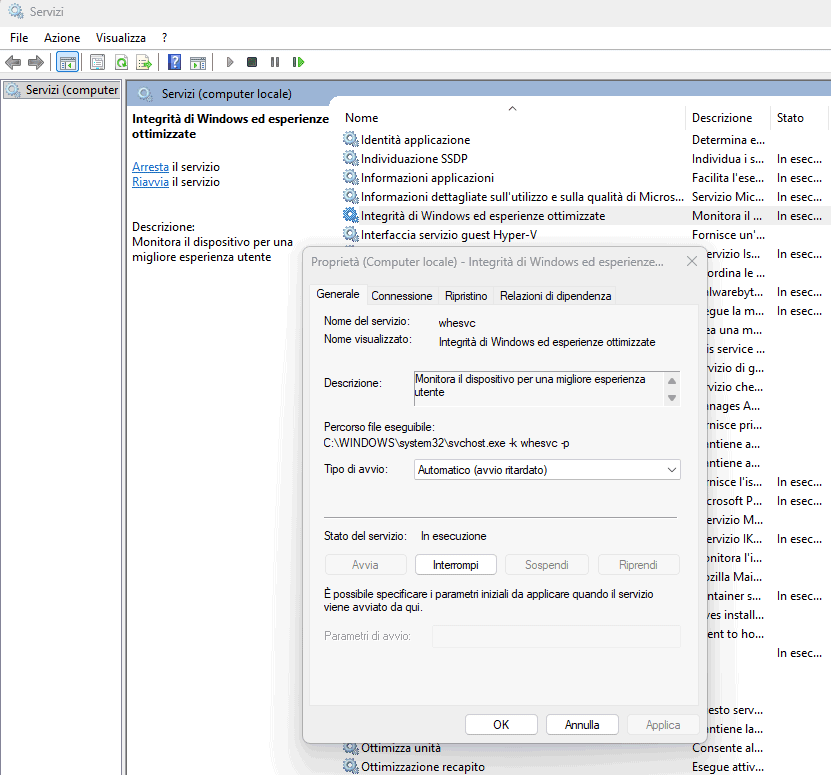Screen dimensions: 831x775
Task: Click the Stop service square icon
Action: [x=252, y=63]
